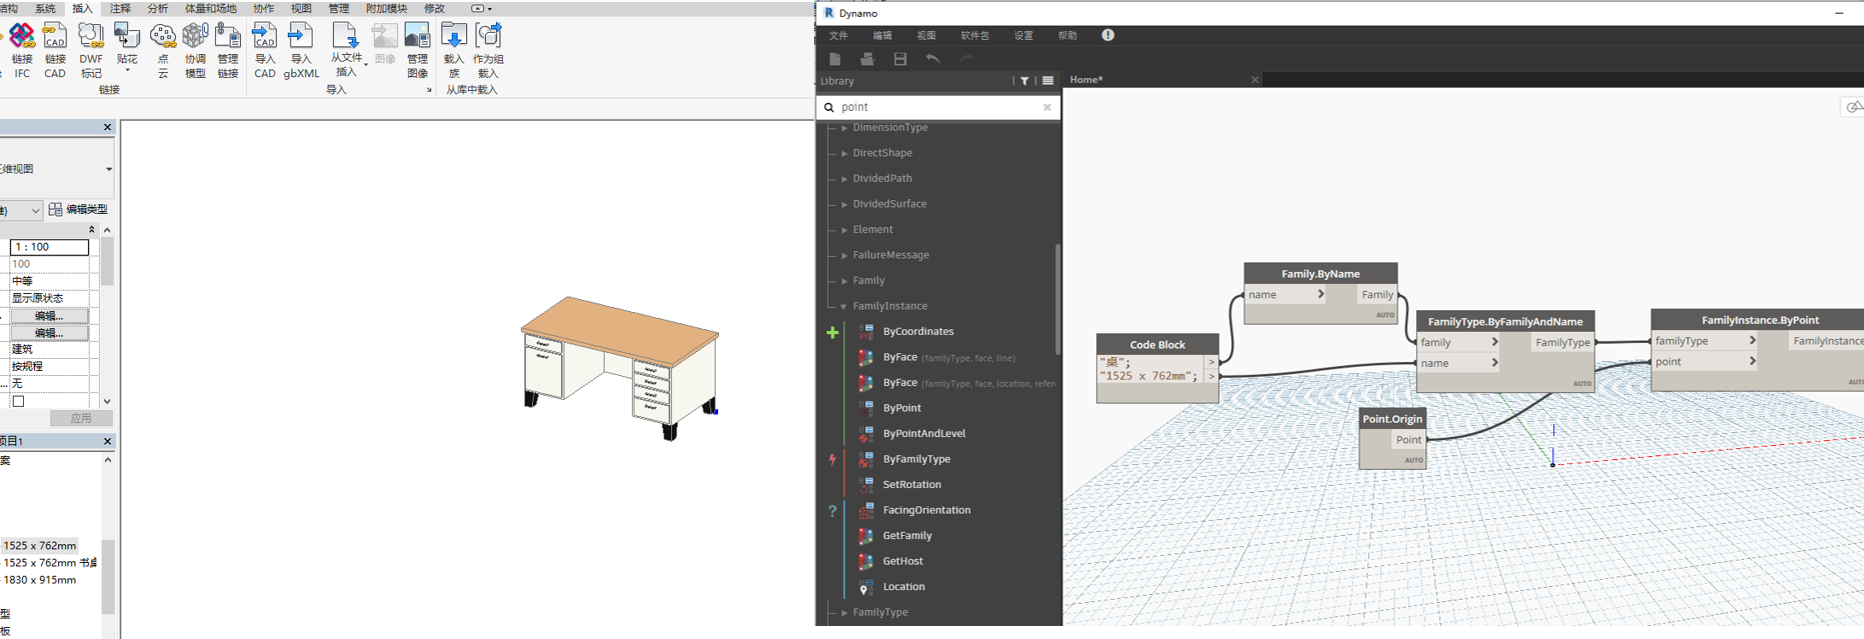Open the Massing & Site (体量和场地) tab

(x=210, y=8)
